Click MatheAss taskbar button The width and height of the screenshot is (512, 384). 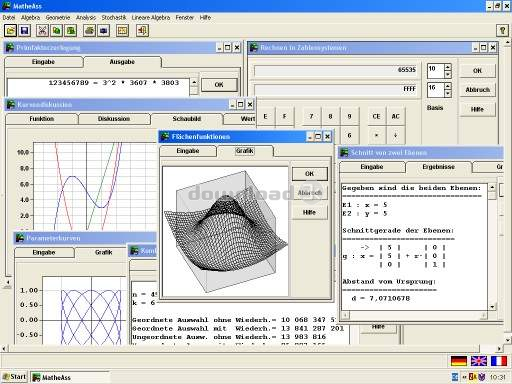pyautogui.click(x=70, y=377)
